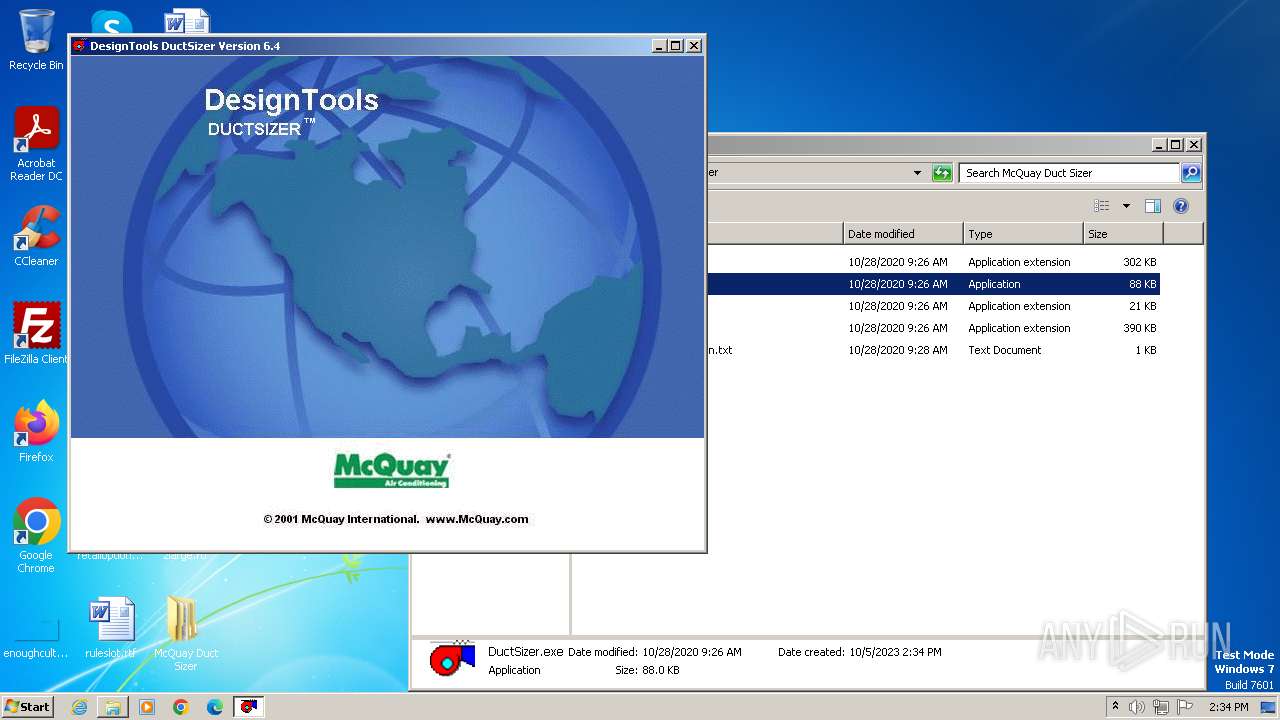Sort by the Type column header
1280x720 pixels.
(1023, 234)
